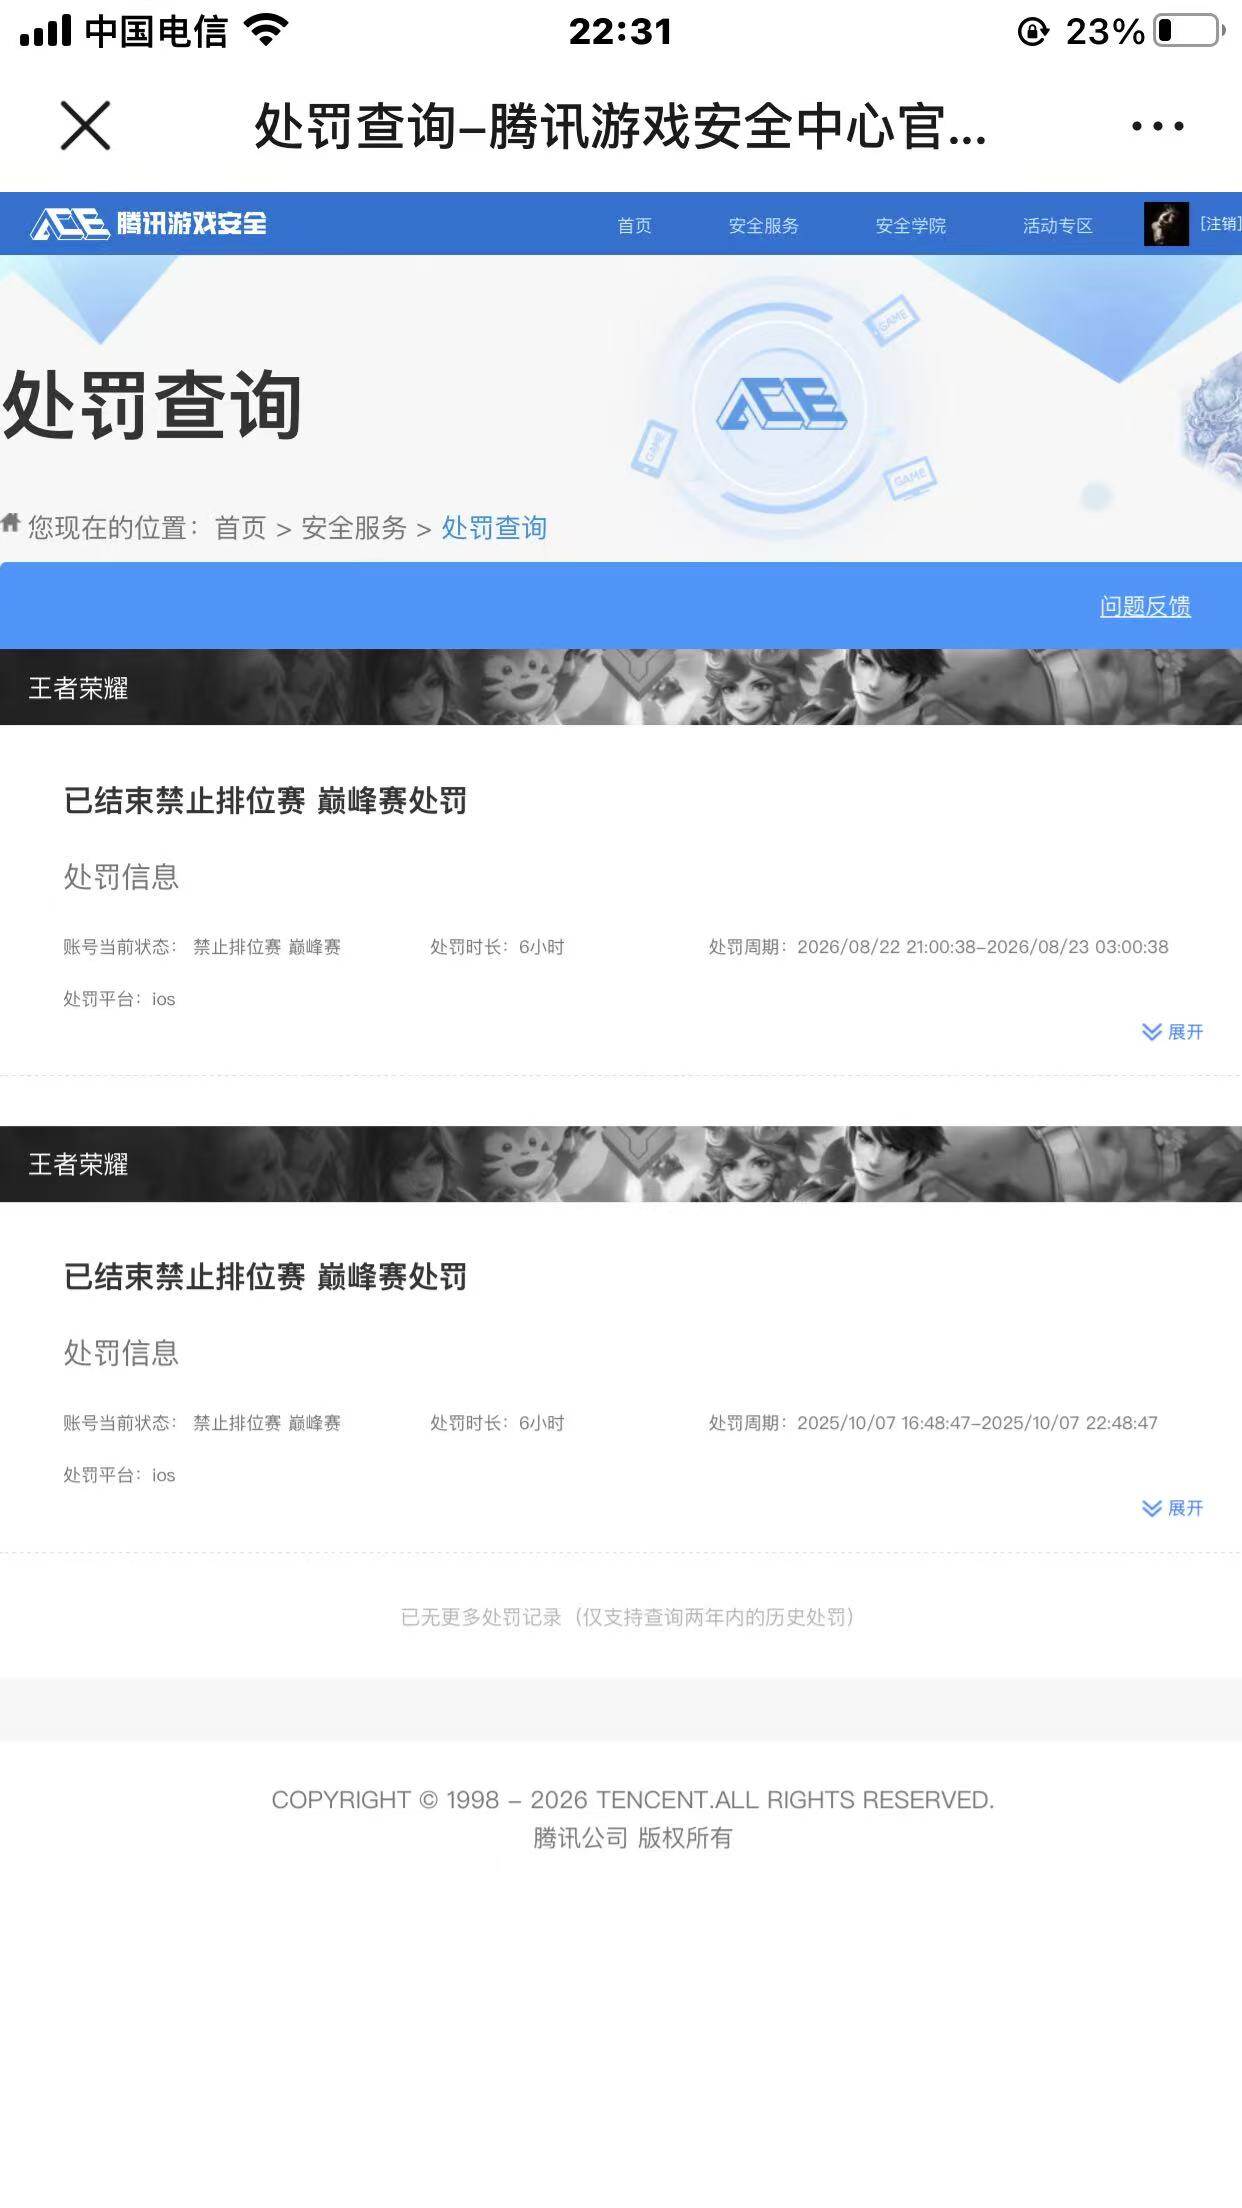1242x2208 pixels.
Task: Expand the 2026/08/22 punishment record
Action: coord(1172,1032)
